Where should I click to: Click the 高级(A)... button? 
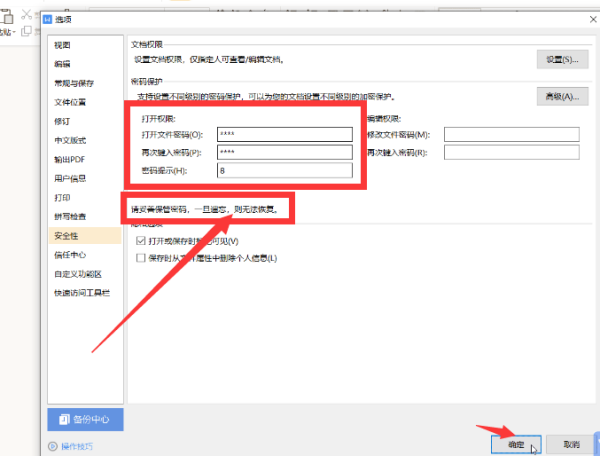562,96
